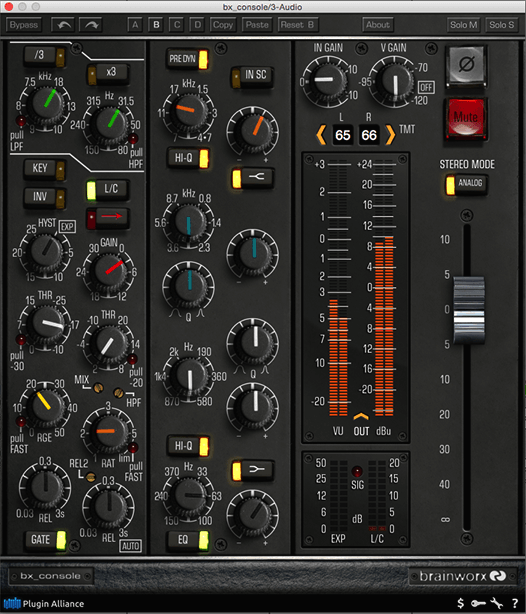526x614 pixels.
Task: Click the red Mute button
Action: tap(466, 118)
